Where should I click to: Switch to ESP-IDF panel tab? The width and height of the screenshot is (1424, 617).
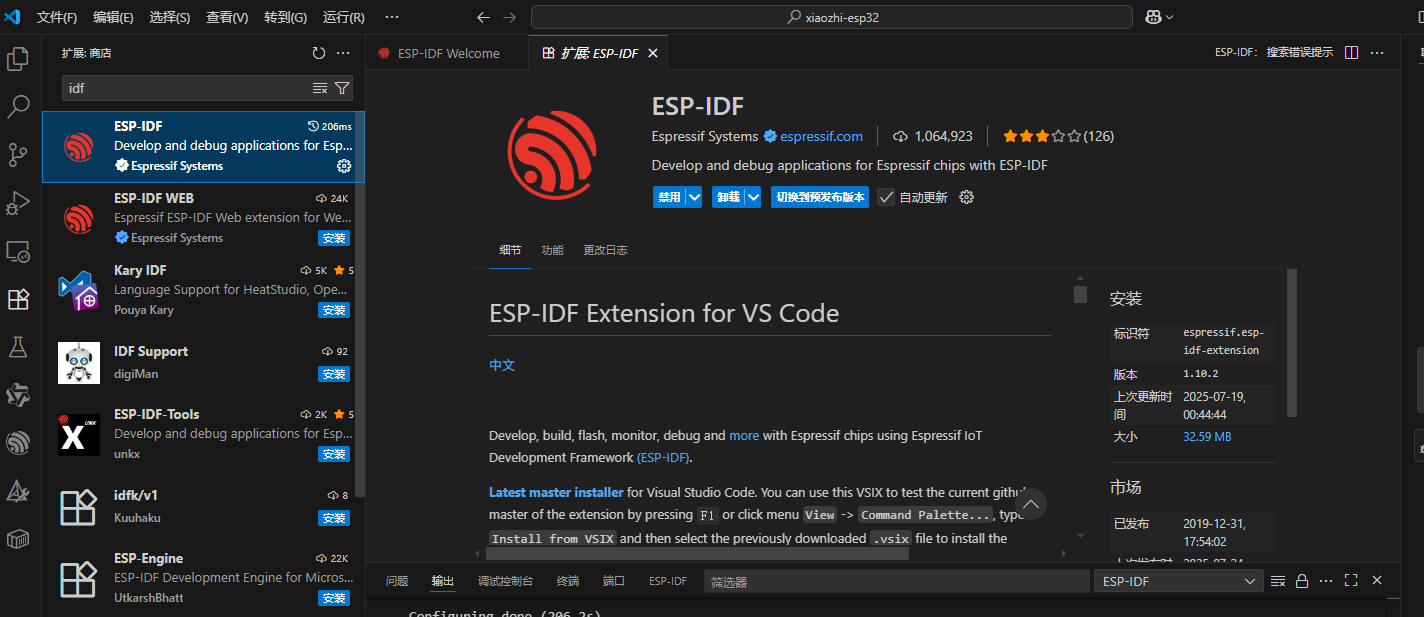pos(667,581)
